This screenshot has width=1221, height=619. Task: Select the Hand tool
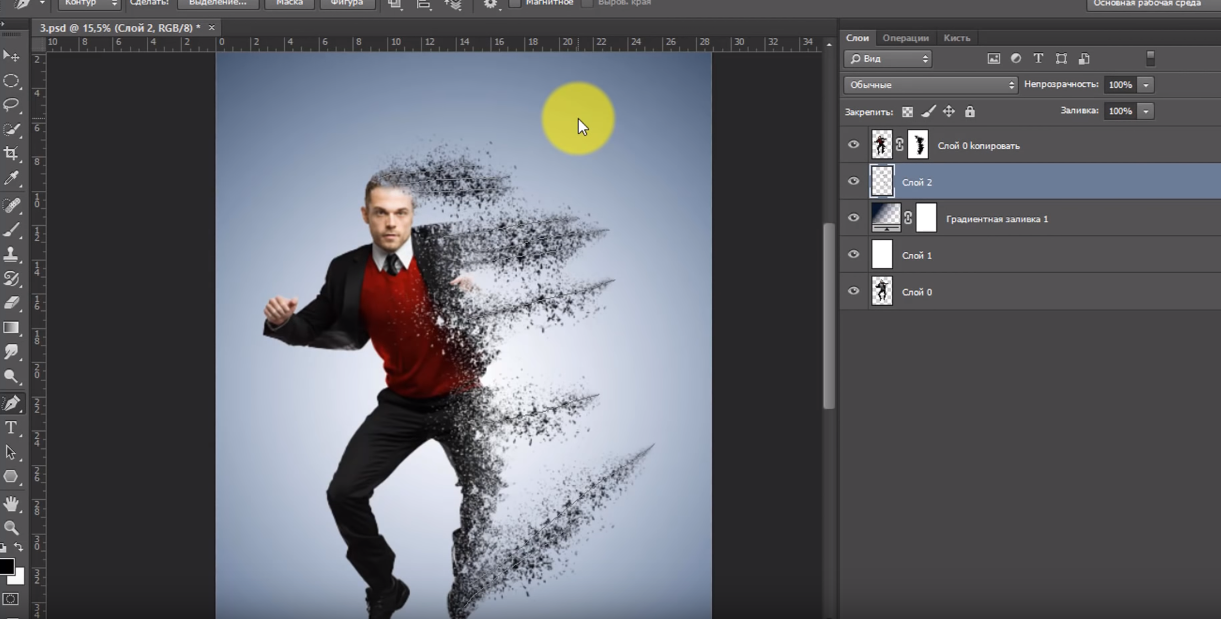(x=11, y=503)
